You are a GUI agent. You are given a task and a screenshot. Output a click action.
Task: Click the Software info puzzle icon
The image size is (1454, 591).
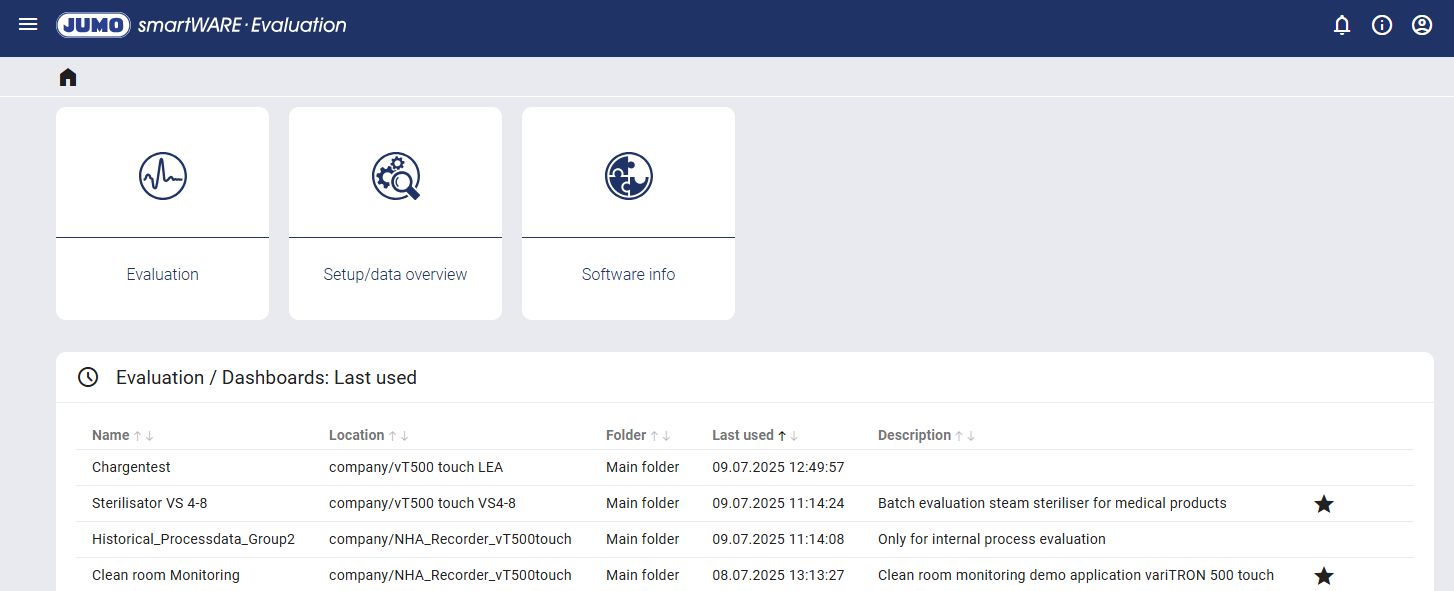pyautogui.click(x=628, y=176)
